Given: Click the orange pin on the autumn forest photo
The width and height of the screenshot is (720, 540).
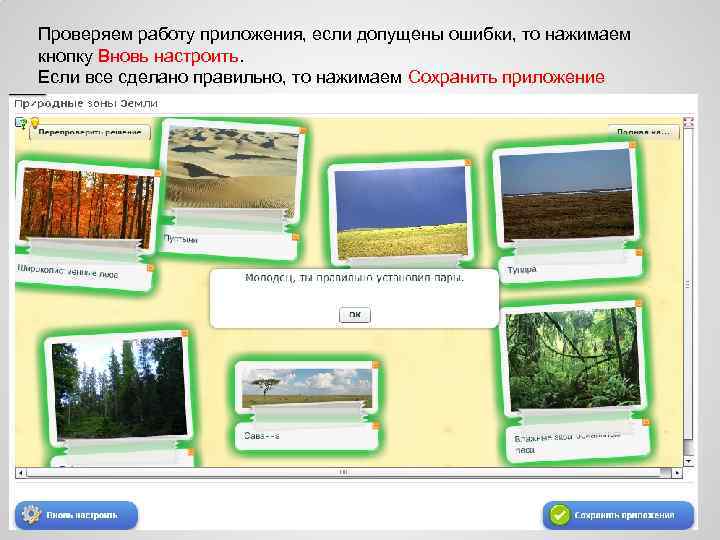Looking at the screenshot, I should coord(158,173).
